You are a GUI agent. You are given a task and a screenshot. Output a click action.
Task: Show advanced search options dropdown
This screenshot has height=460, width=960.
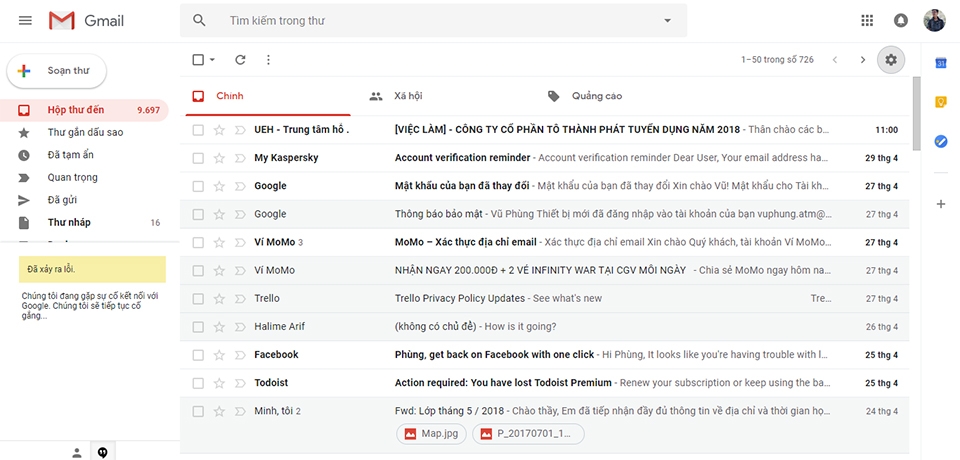[667, 21]
